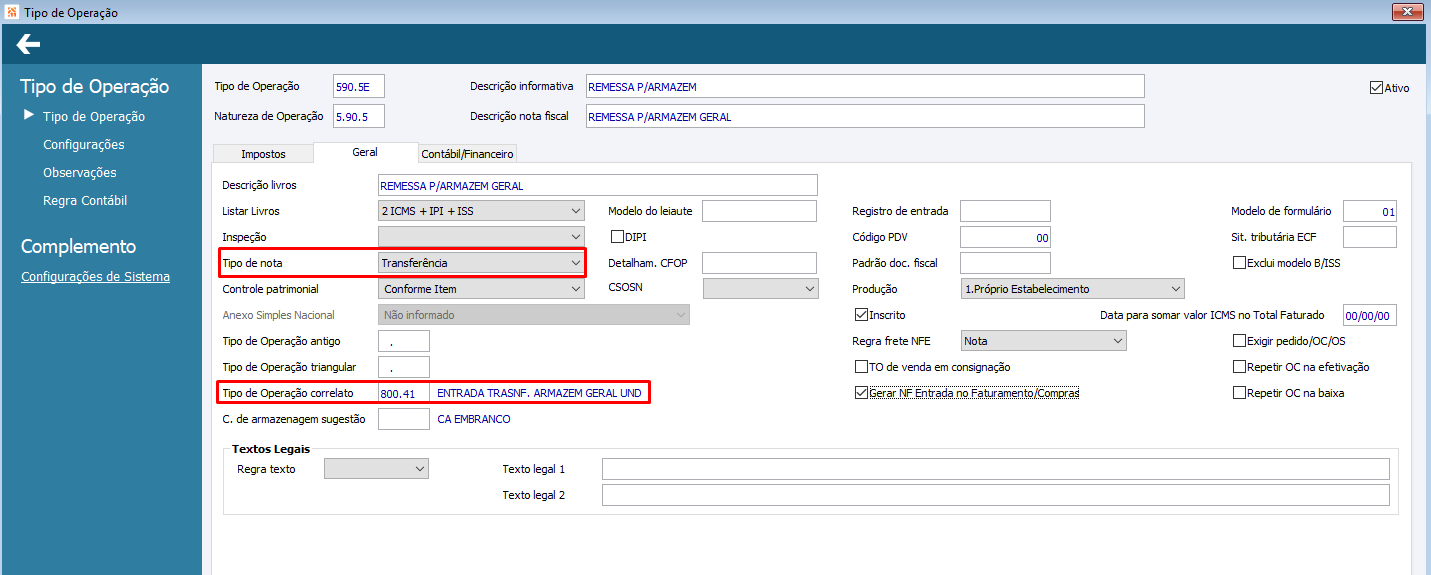Screen dimensions: 1431x575
Task: Edit the Descrição informativa field
Action: click(864, 87)
